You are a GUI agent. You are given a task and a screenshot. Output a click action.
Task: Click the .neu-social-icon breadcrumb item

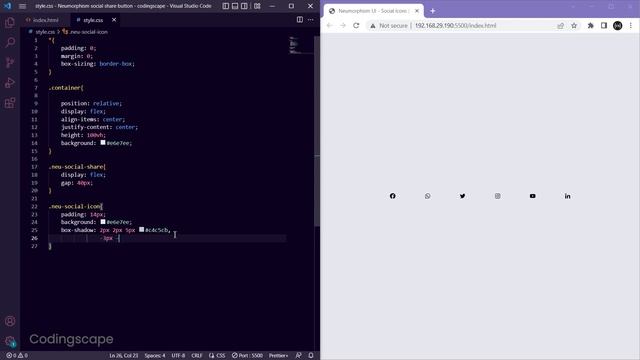click(85, 32)
